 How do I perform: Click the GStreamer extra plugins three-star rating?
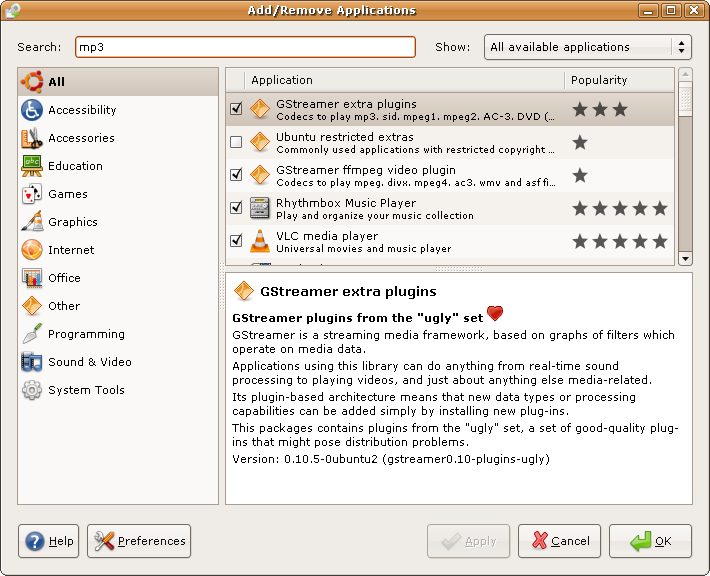pyautogui.click(x=600, y=109)
